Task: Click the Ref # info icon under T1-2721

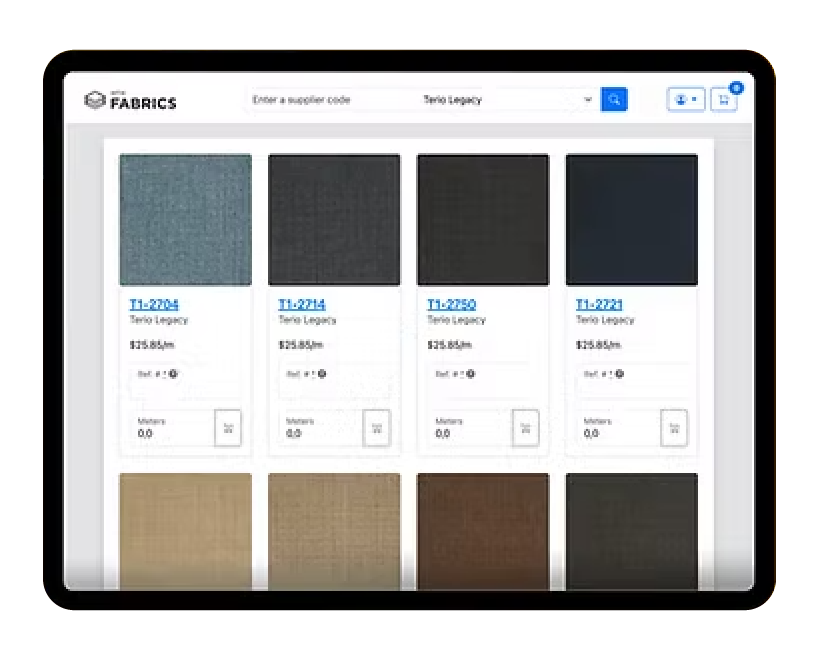Action: [x=620, y=373]
